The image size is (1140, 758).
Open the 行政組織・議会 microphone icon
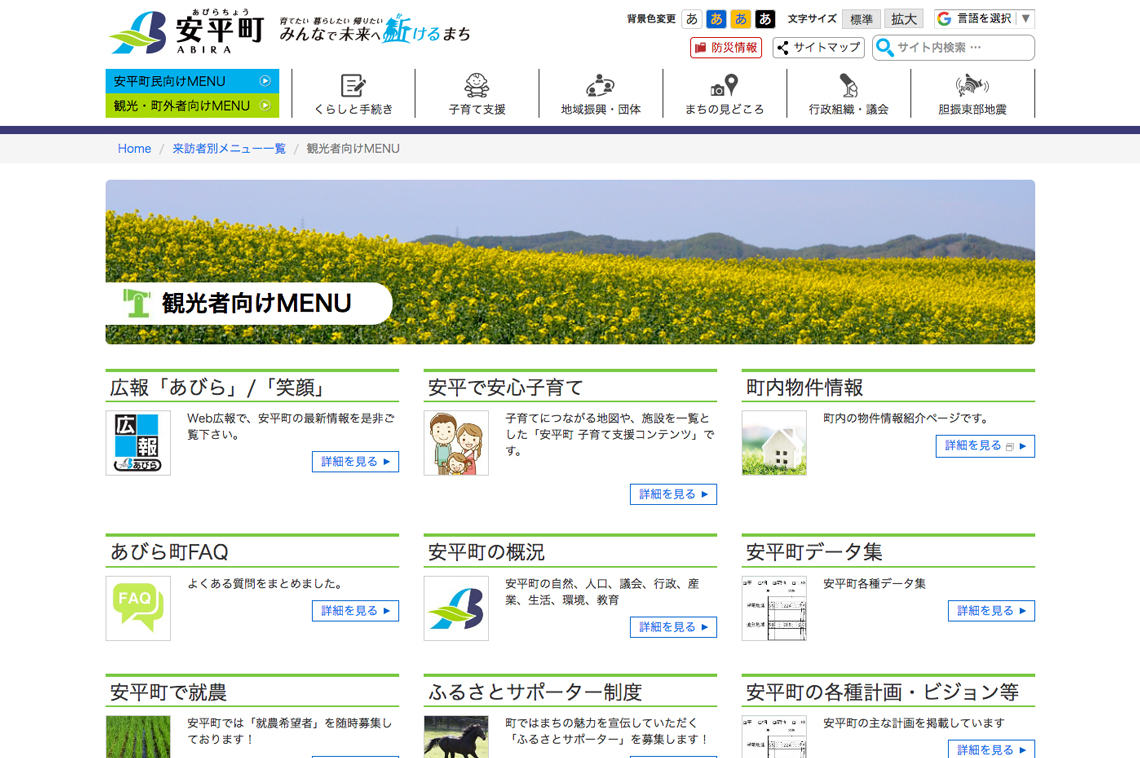click(x=848, y=85)
